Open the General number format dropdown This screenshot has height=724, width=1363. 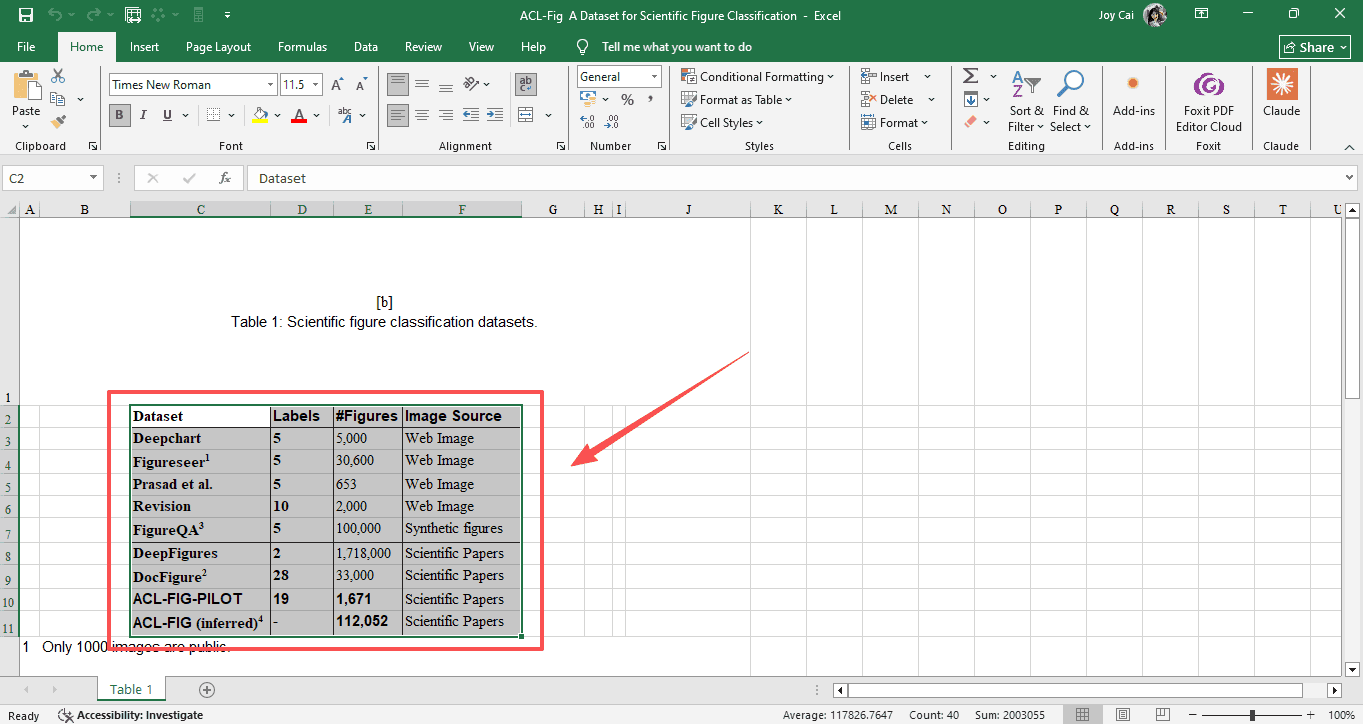tap(655, 77)
